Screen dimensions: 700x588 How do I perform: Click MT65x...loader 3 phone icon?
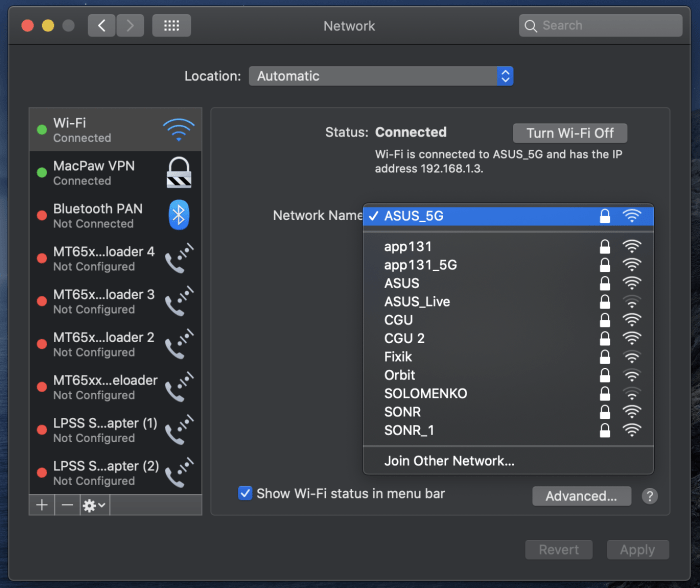179,301
